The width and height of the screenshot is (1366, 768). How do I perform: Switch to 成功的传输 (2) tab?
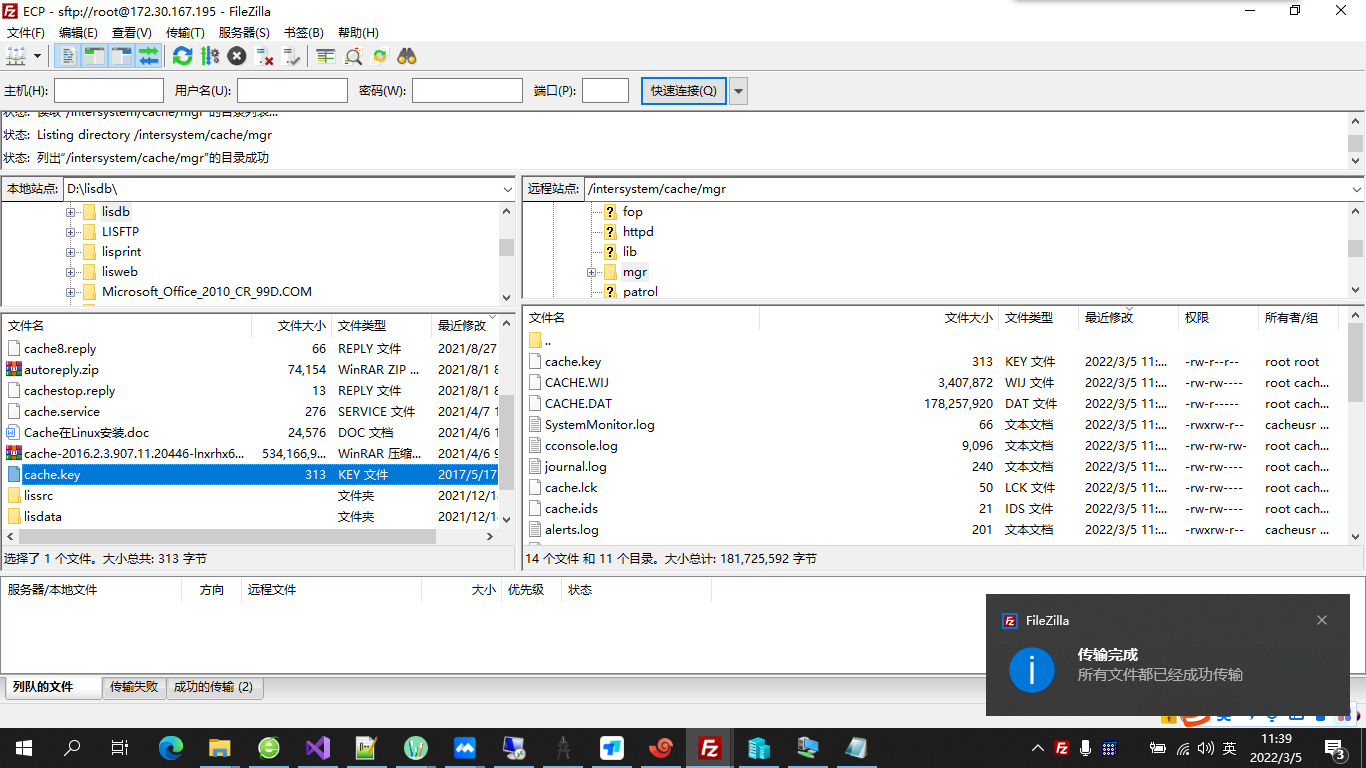click(213, 687)
